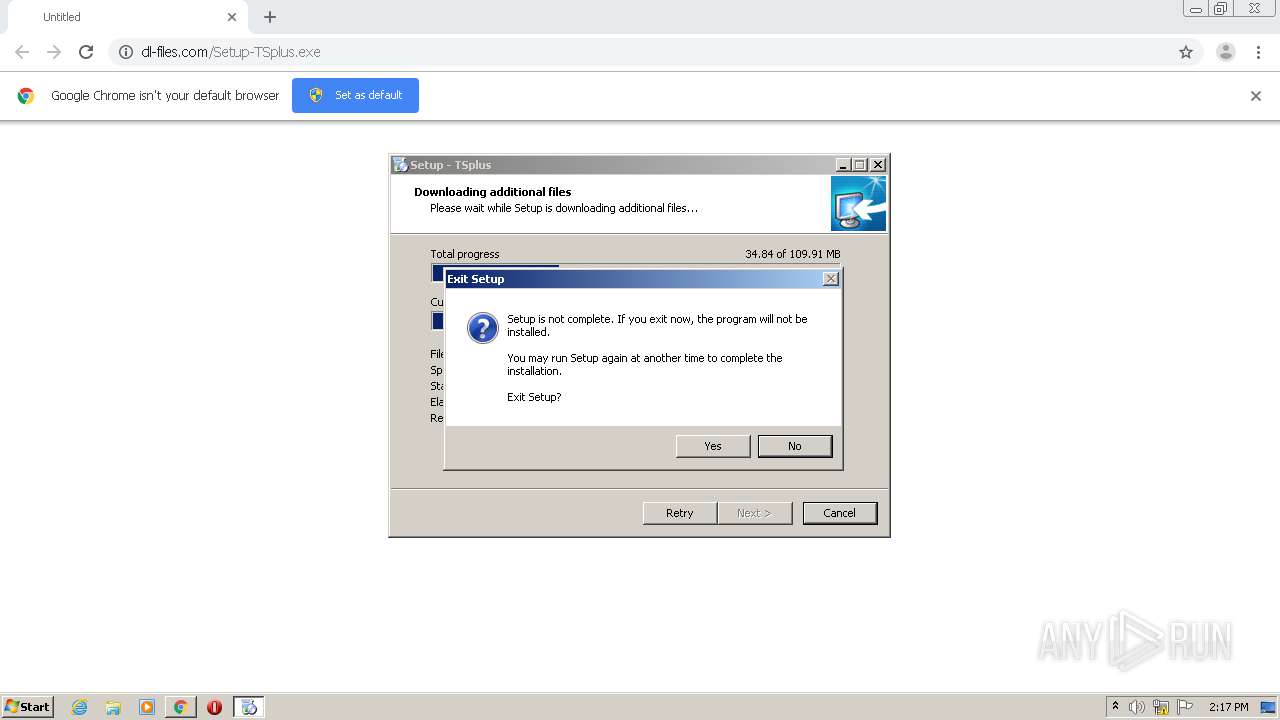1280x720 pixels.
Task: Click the tray monitor icon beside the clock
Action: (x=1268, y=707)
